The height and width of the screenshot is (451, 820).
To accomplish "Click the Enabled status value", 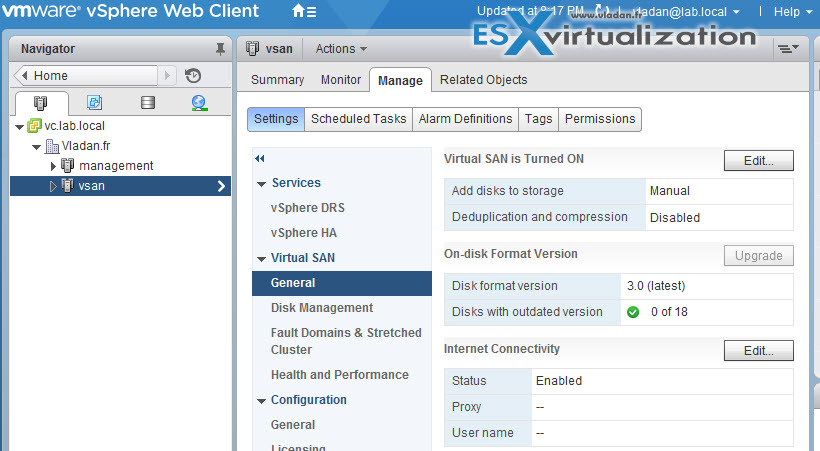I will click(x=559, y=381).
